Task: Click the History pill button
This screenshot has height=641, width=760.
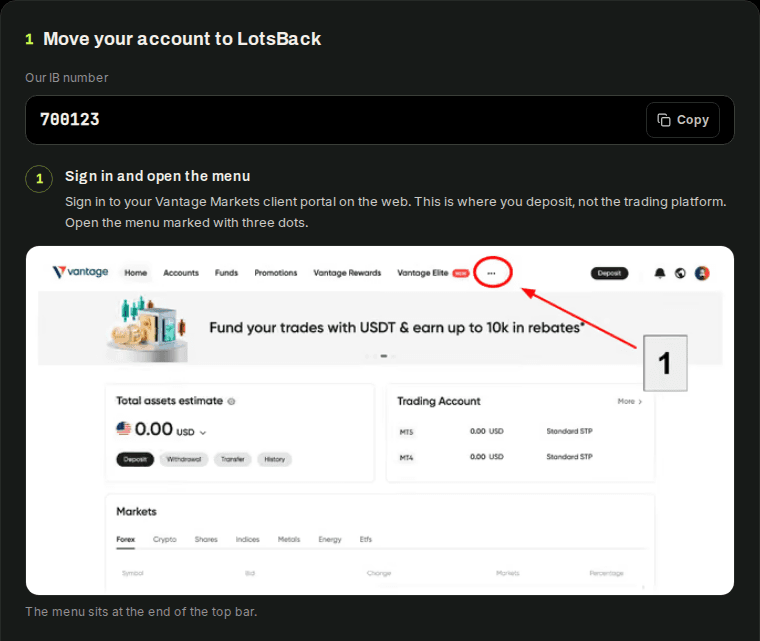Action: 274,459
